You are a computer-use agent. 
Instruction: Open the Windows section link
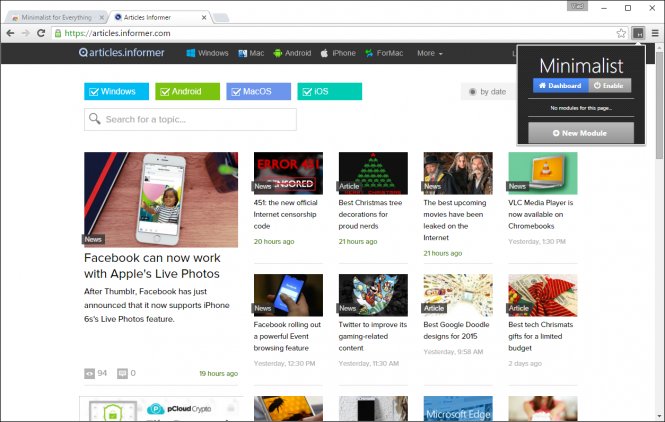click(213, 53)
